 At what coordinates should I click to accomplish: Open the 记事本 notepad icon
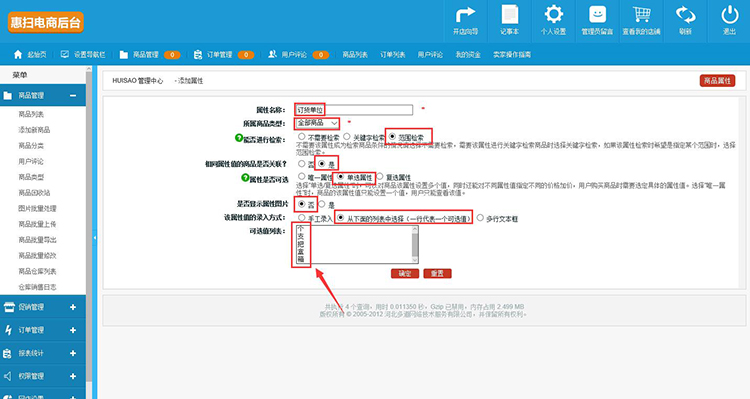point(509,14)
